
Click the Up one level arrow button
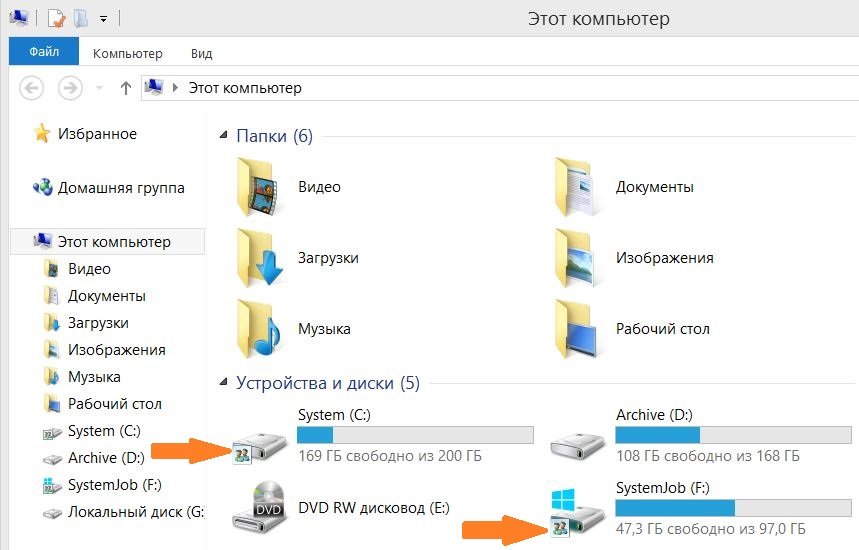click(x=125, y=88)
